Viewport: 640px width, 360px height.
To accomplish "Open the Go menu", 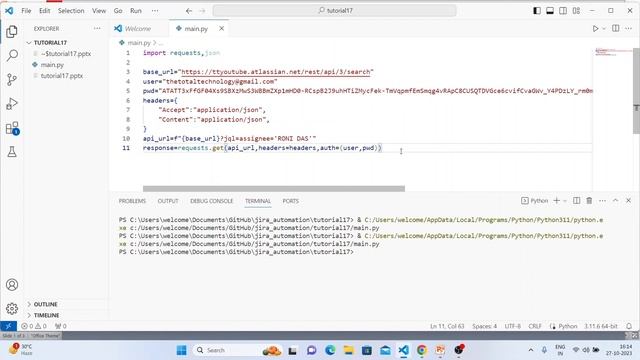I will coord(118,11).
